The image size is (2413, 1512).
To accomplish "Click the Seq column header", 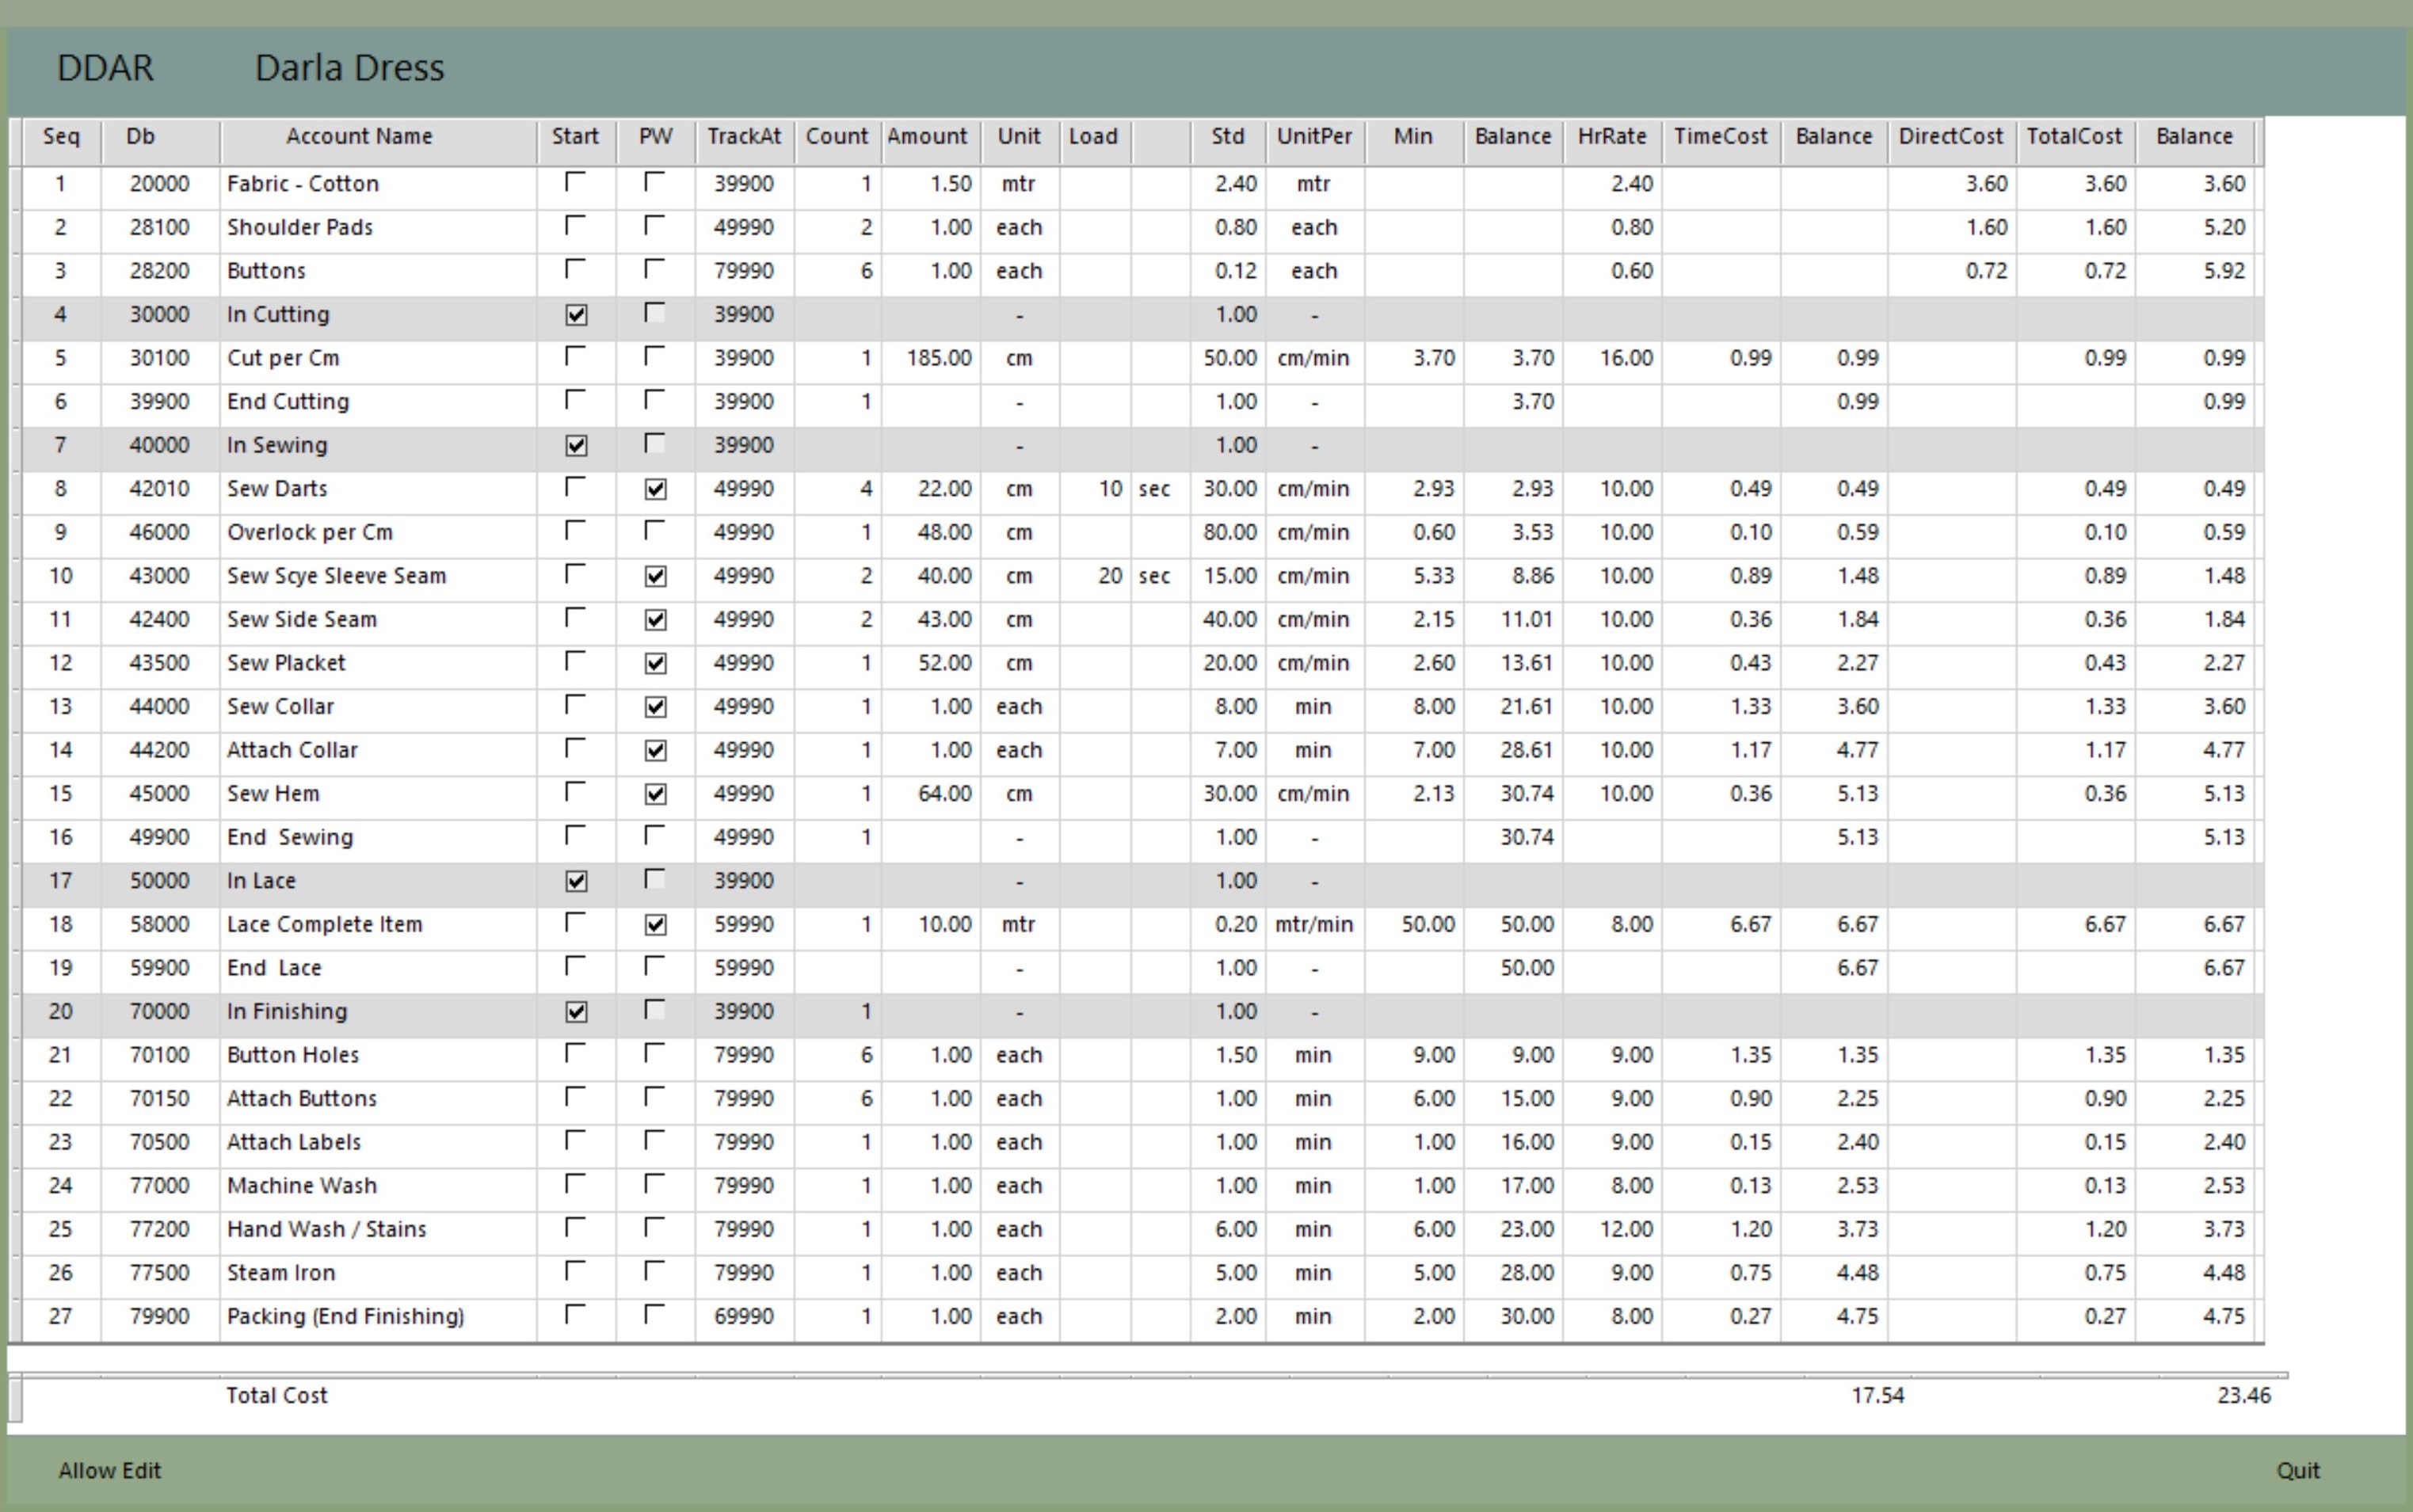I will (x=61, y=137).
